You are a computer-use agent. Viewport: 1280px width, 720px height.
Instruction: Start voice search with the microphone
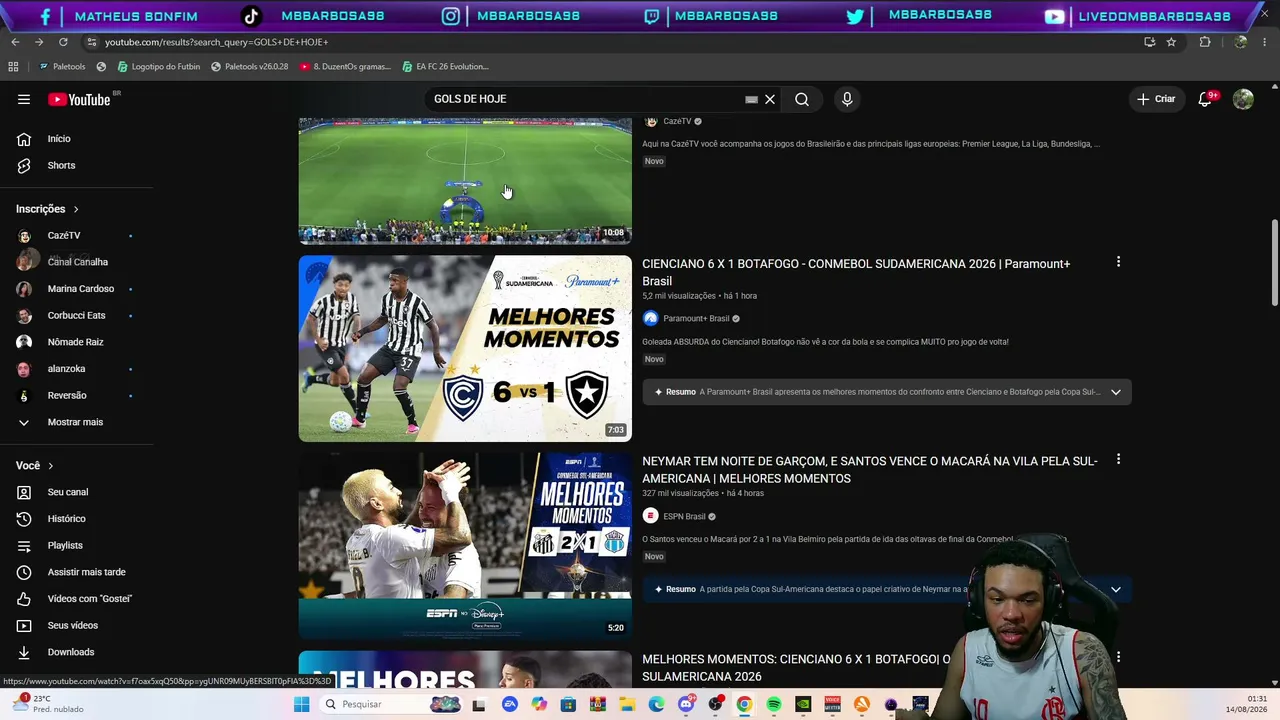tap(847, 99)
